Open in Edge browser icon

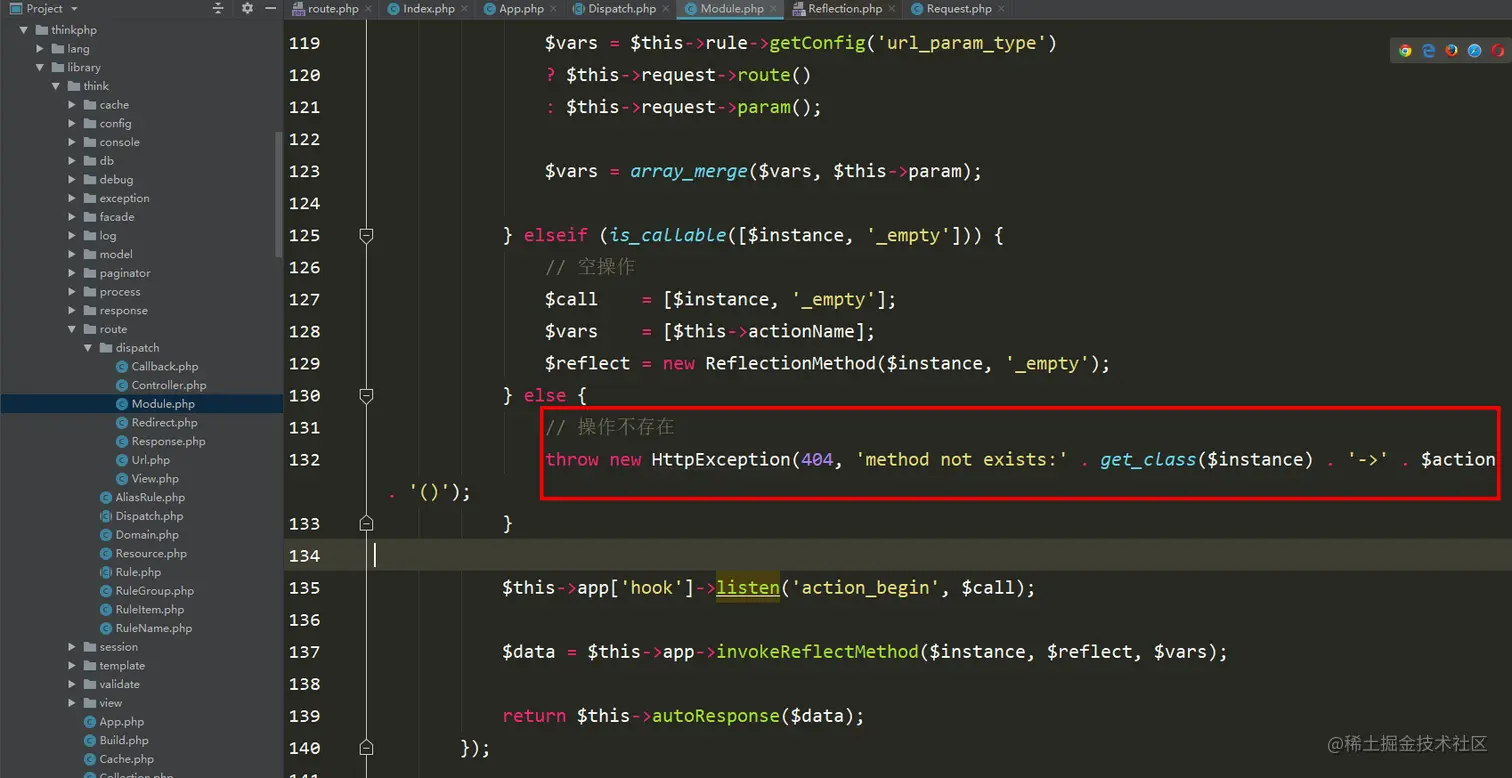pyautogui.click(x=1429, y=50)
